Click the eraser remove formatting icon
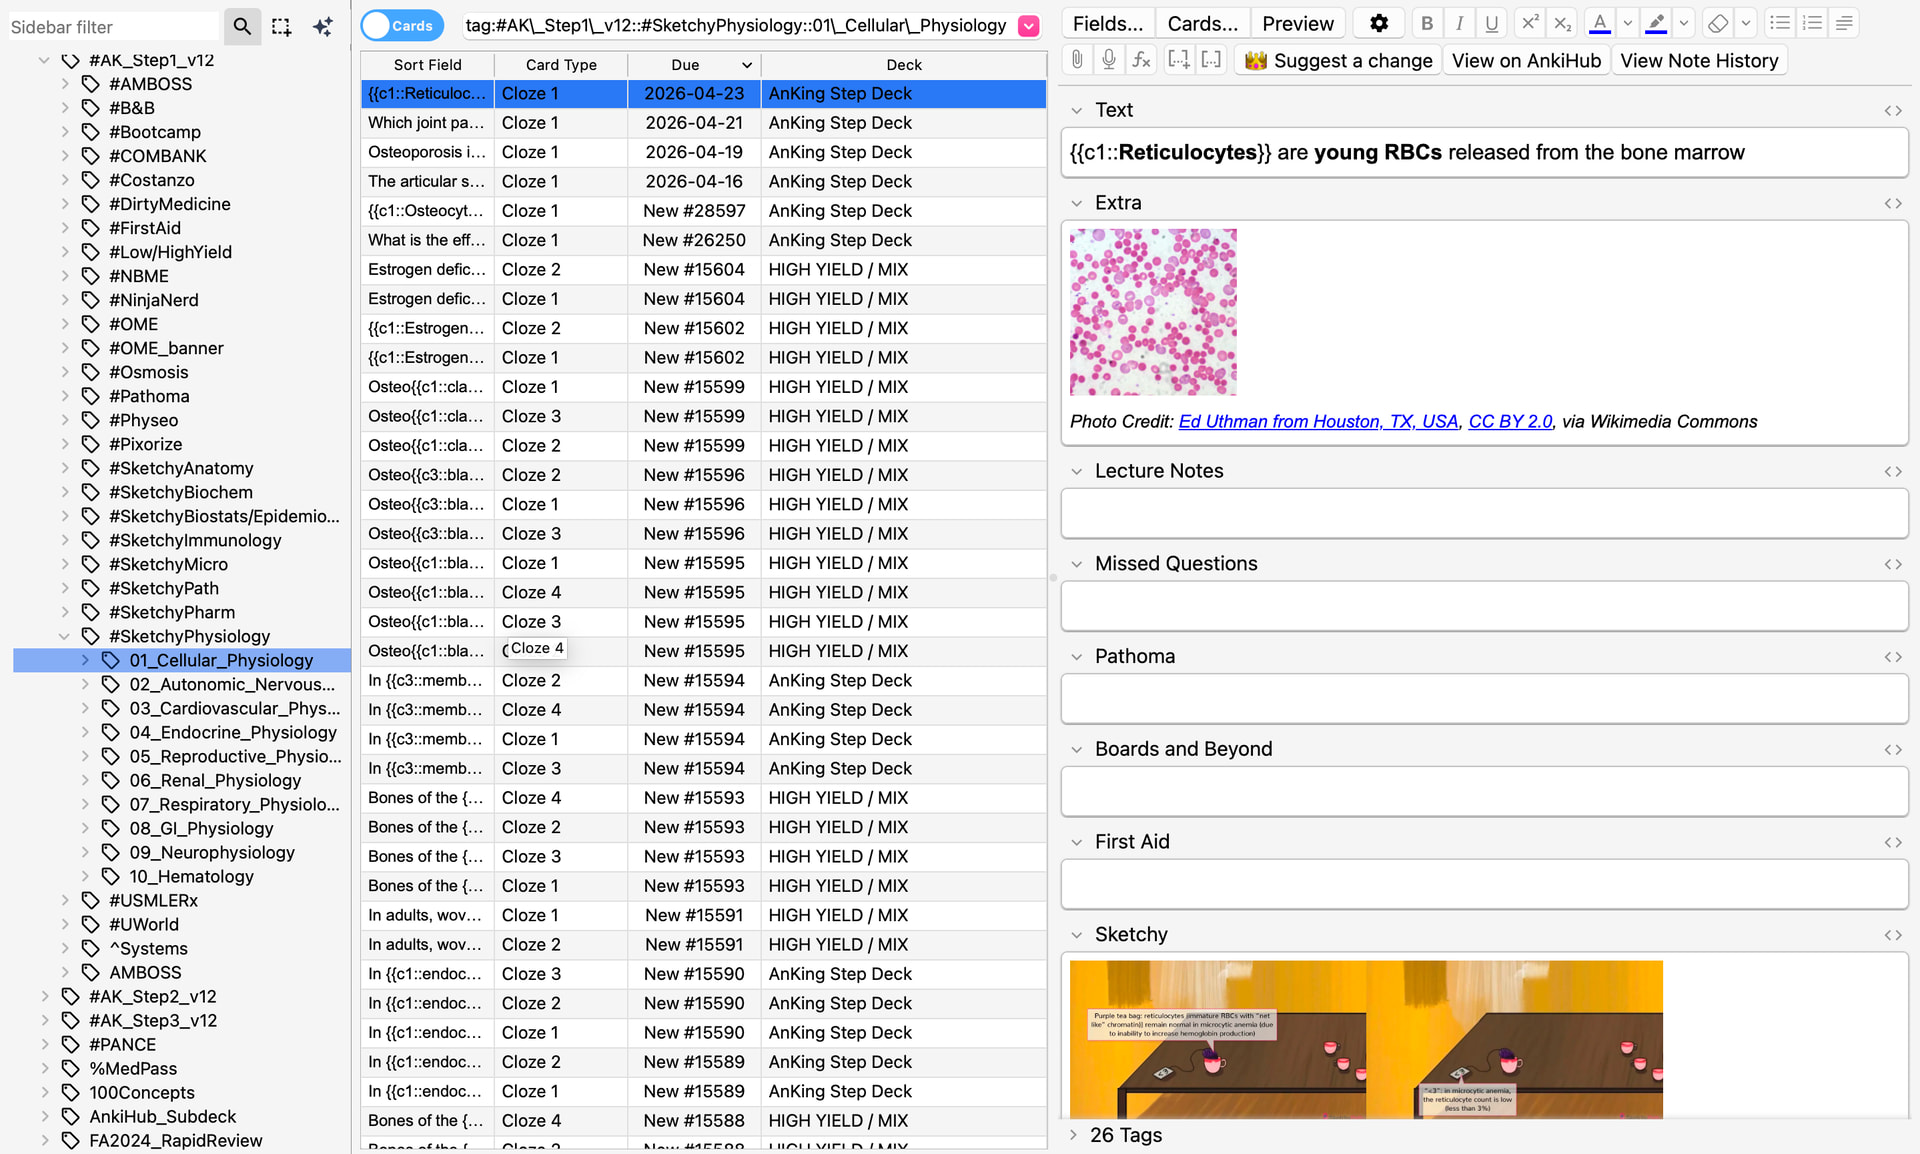The height and width of the screenshot is (1154, 1920). click(1717, 23)
